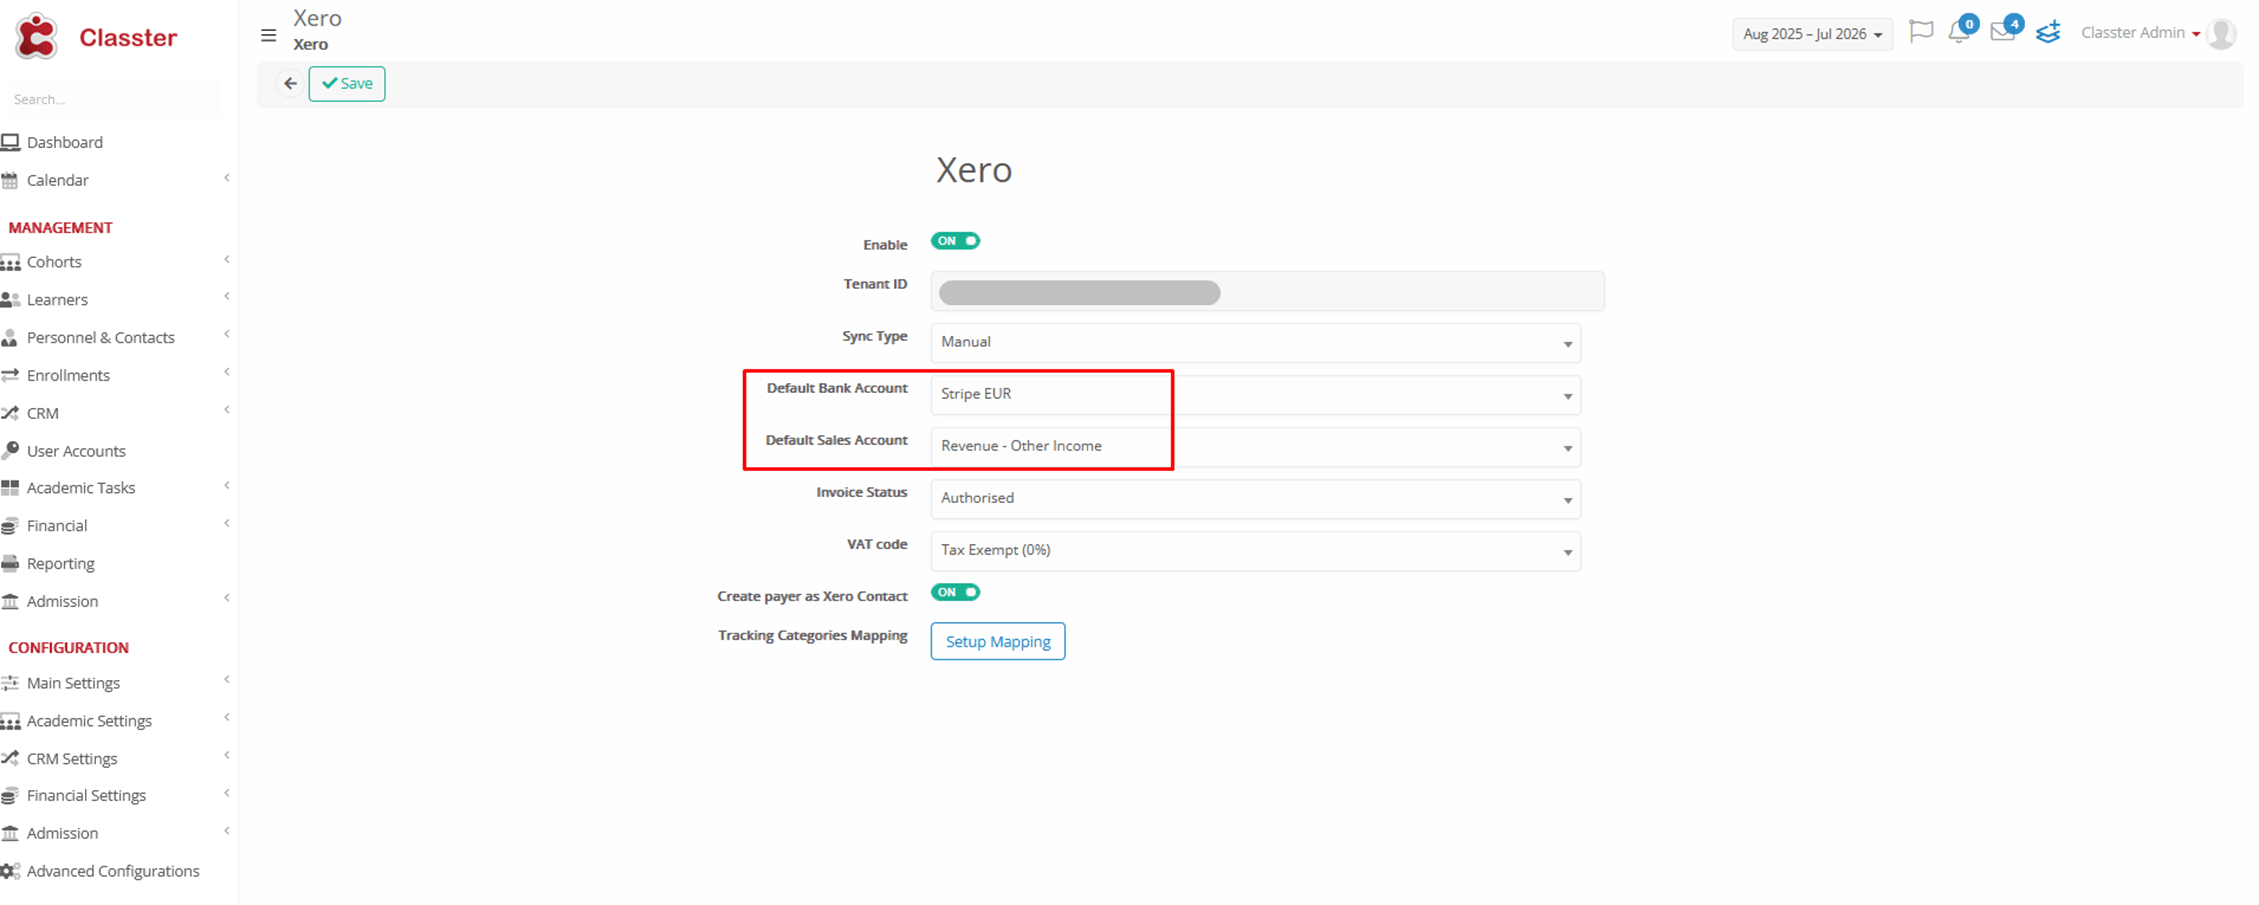Click the Enrollments arrows icon
This screenshot has height=905, width=2259.
click(x=10, y=375)
